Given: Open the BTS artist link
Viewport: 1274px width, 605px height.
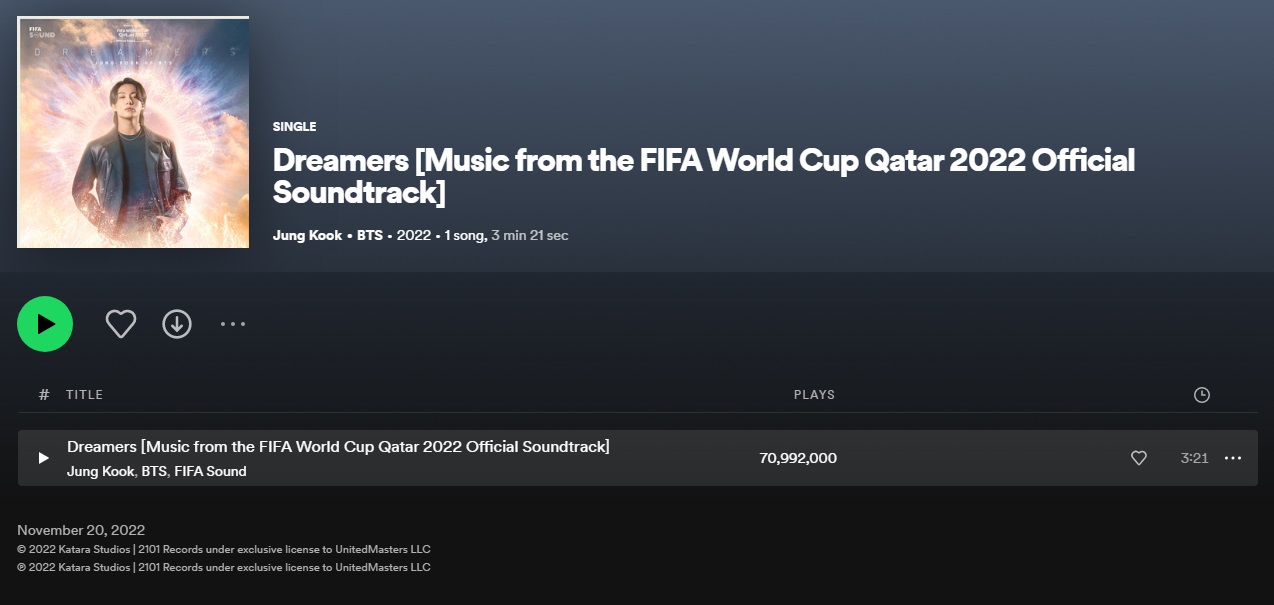Looking at the screenshot, I should [x=369, y=235].
